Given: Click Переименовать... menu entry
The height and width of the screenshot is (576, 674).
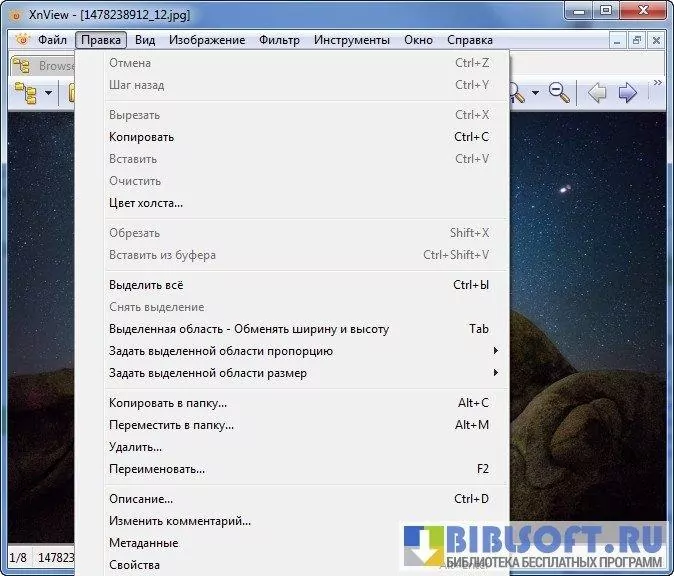Looking at the screenshot, I should point(157,469).
